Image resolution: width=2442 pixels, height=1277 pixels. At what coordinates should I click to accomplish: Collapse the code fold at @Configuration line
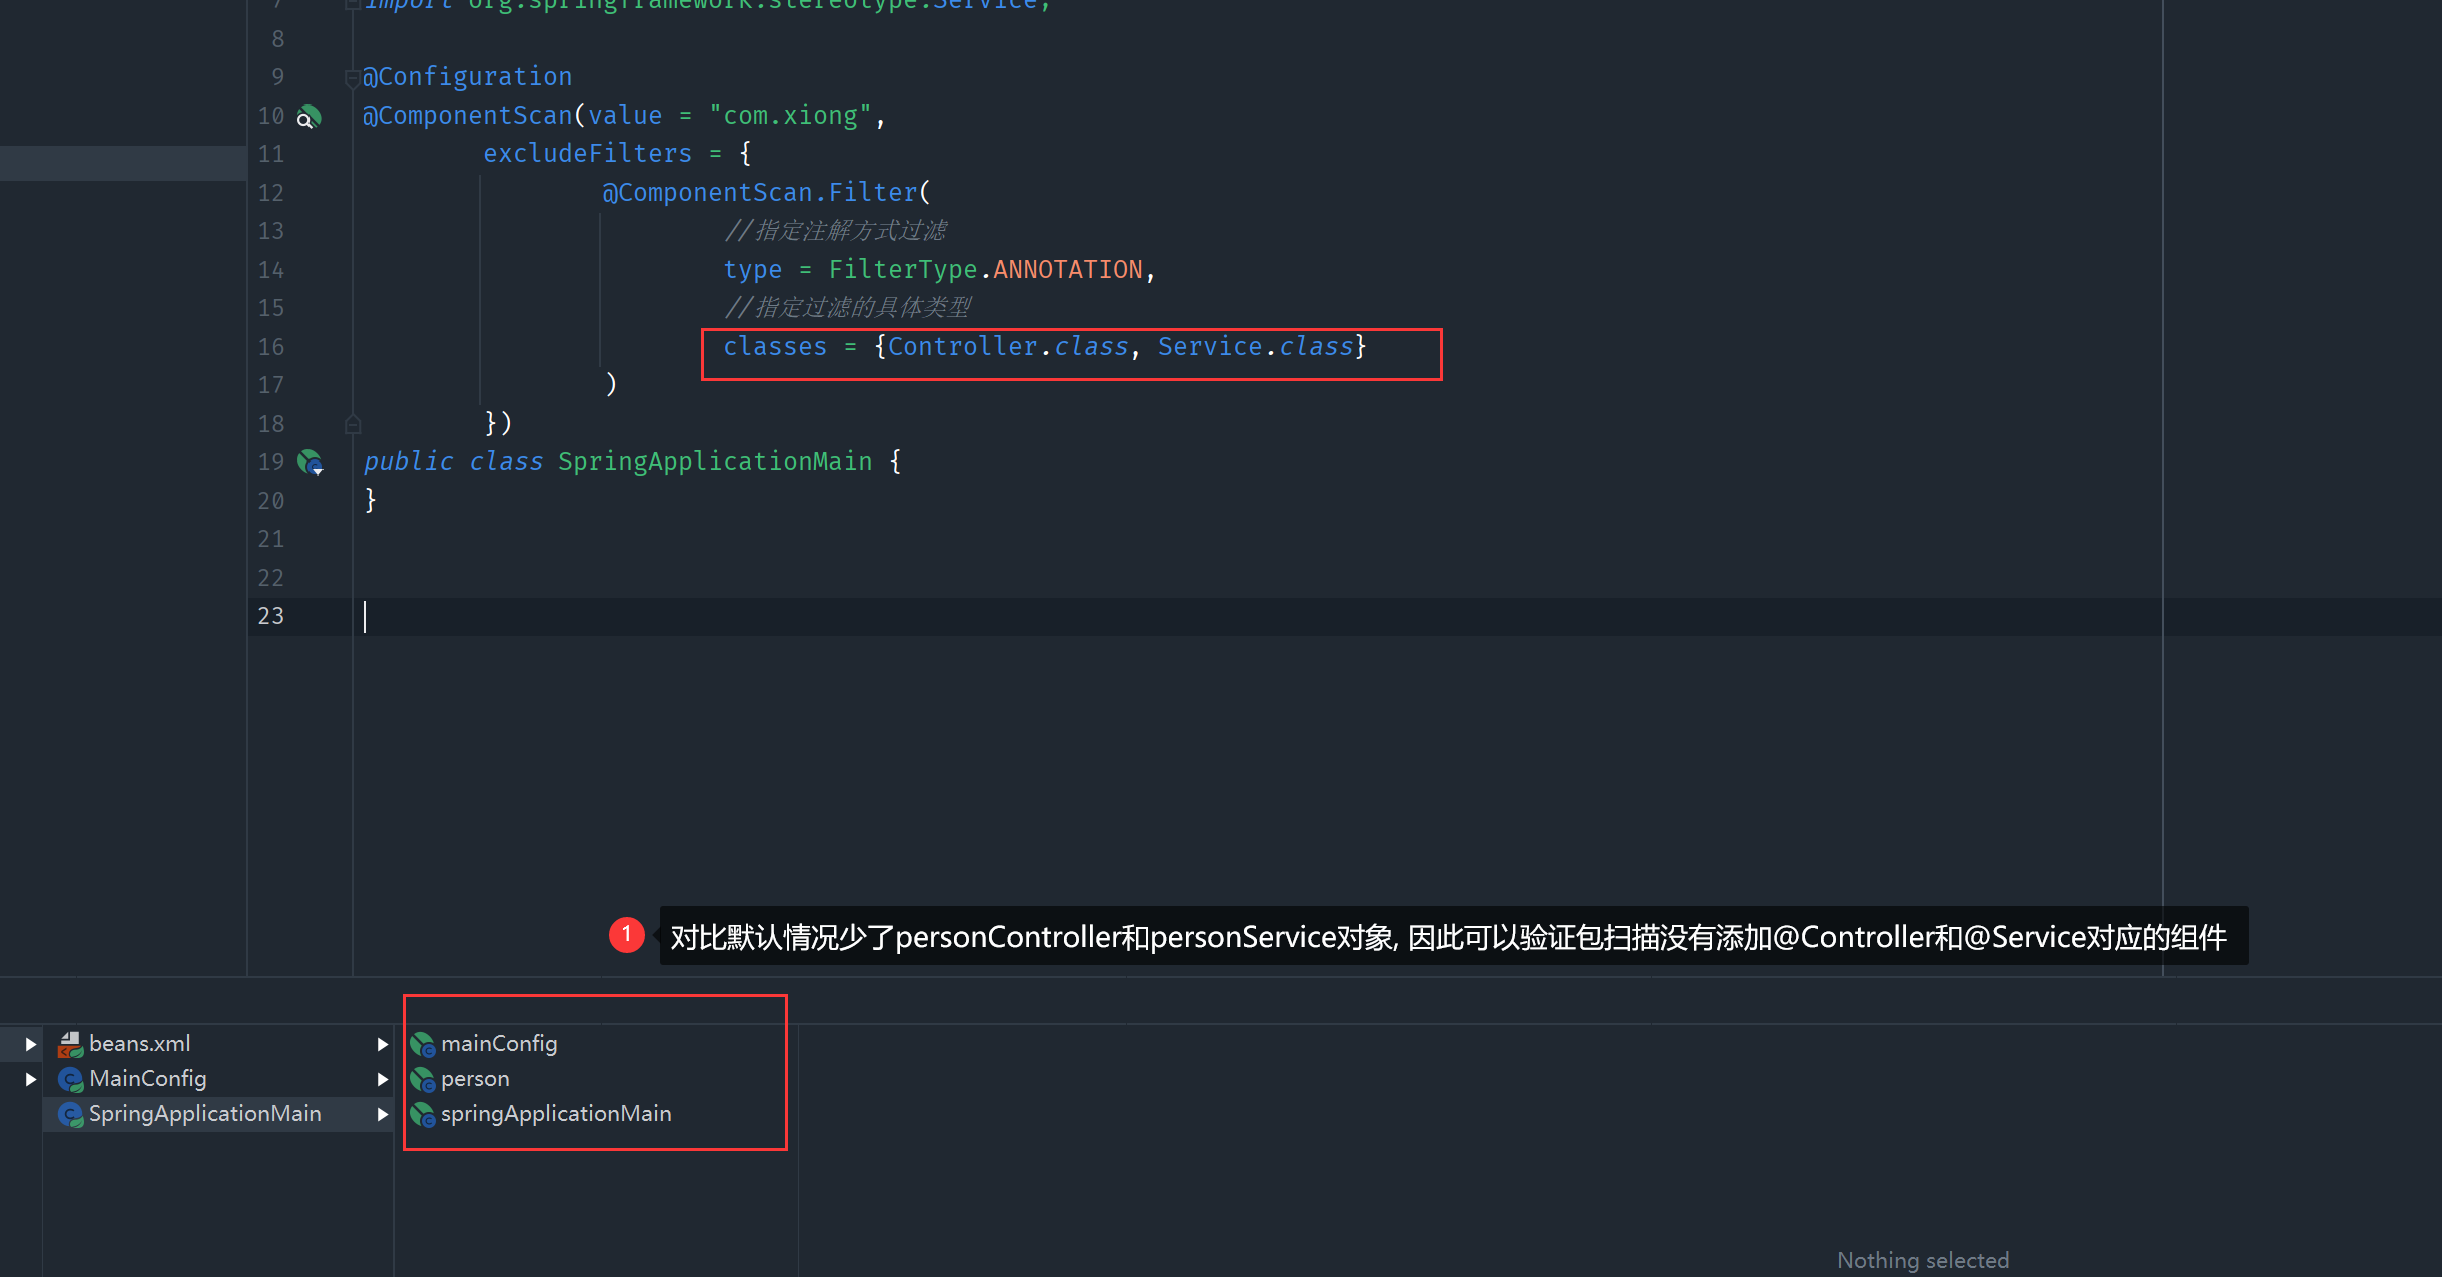tap(352, 77)
